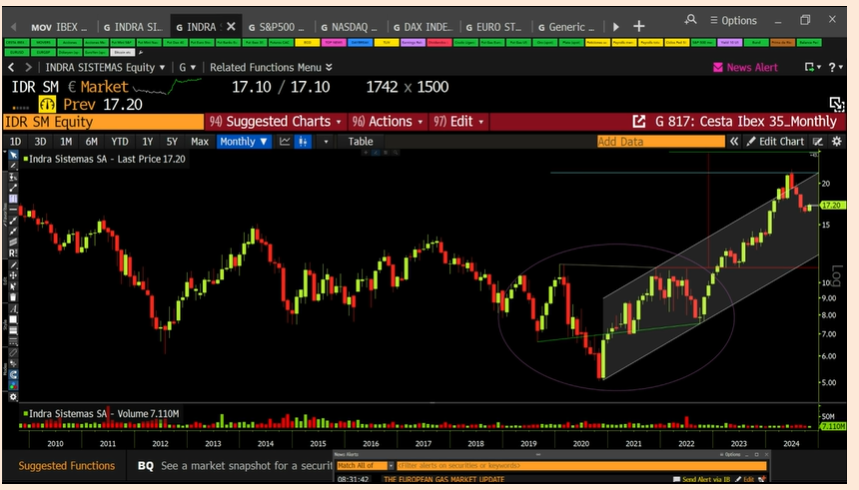Image resolution: width=859 pixels, height=490 pixels.
Task: Open the dashed line style icon
Action: pyautogui.click(x=13, y=341)
